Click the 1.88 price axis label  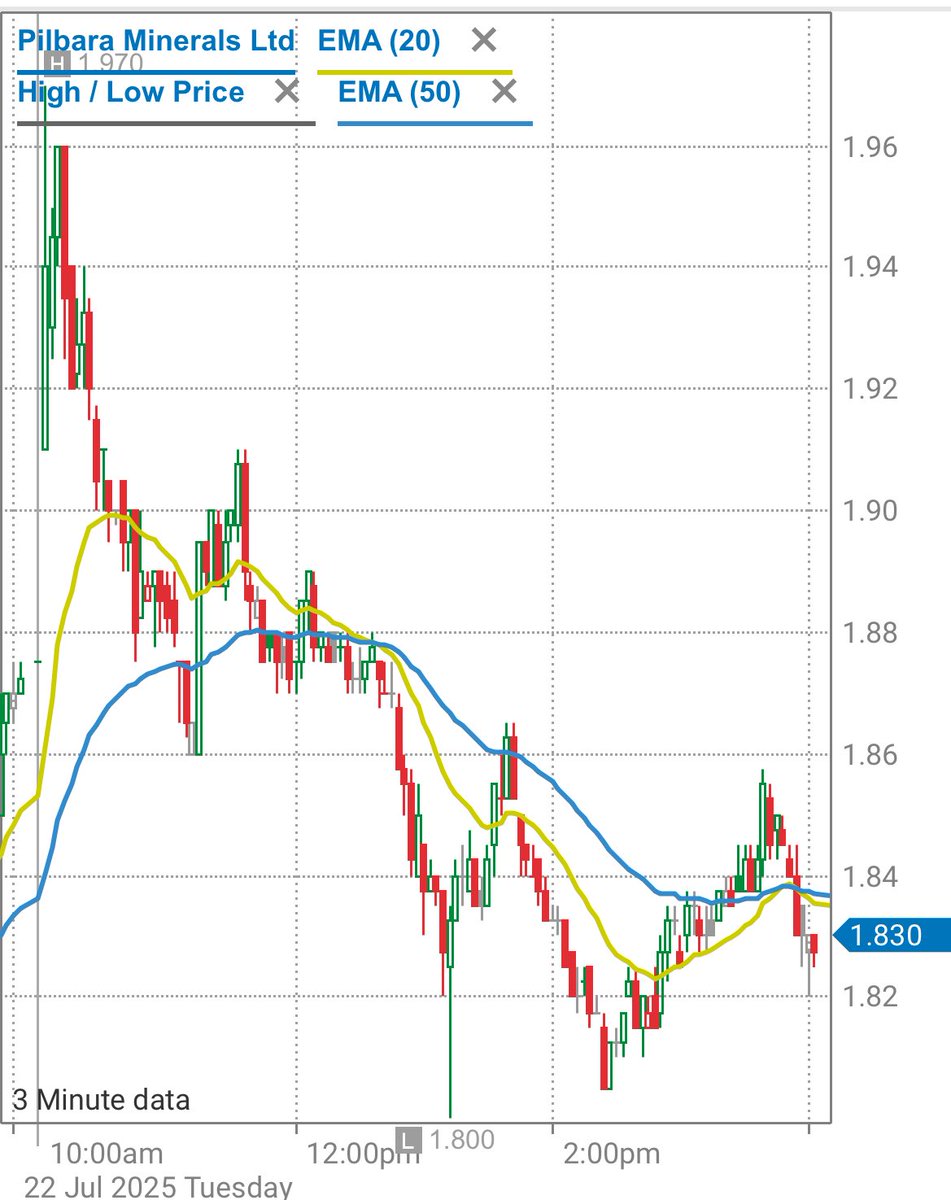pyautogui.click(x=871, y=633)
